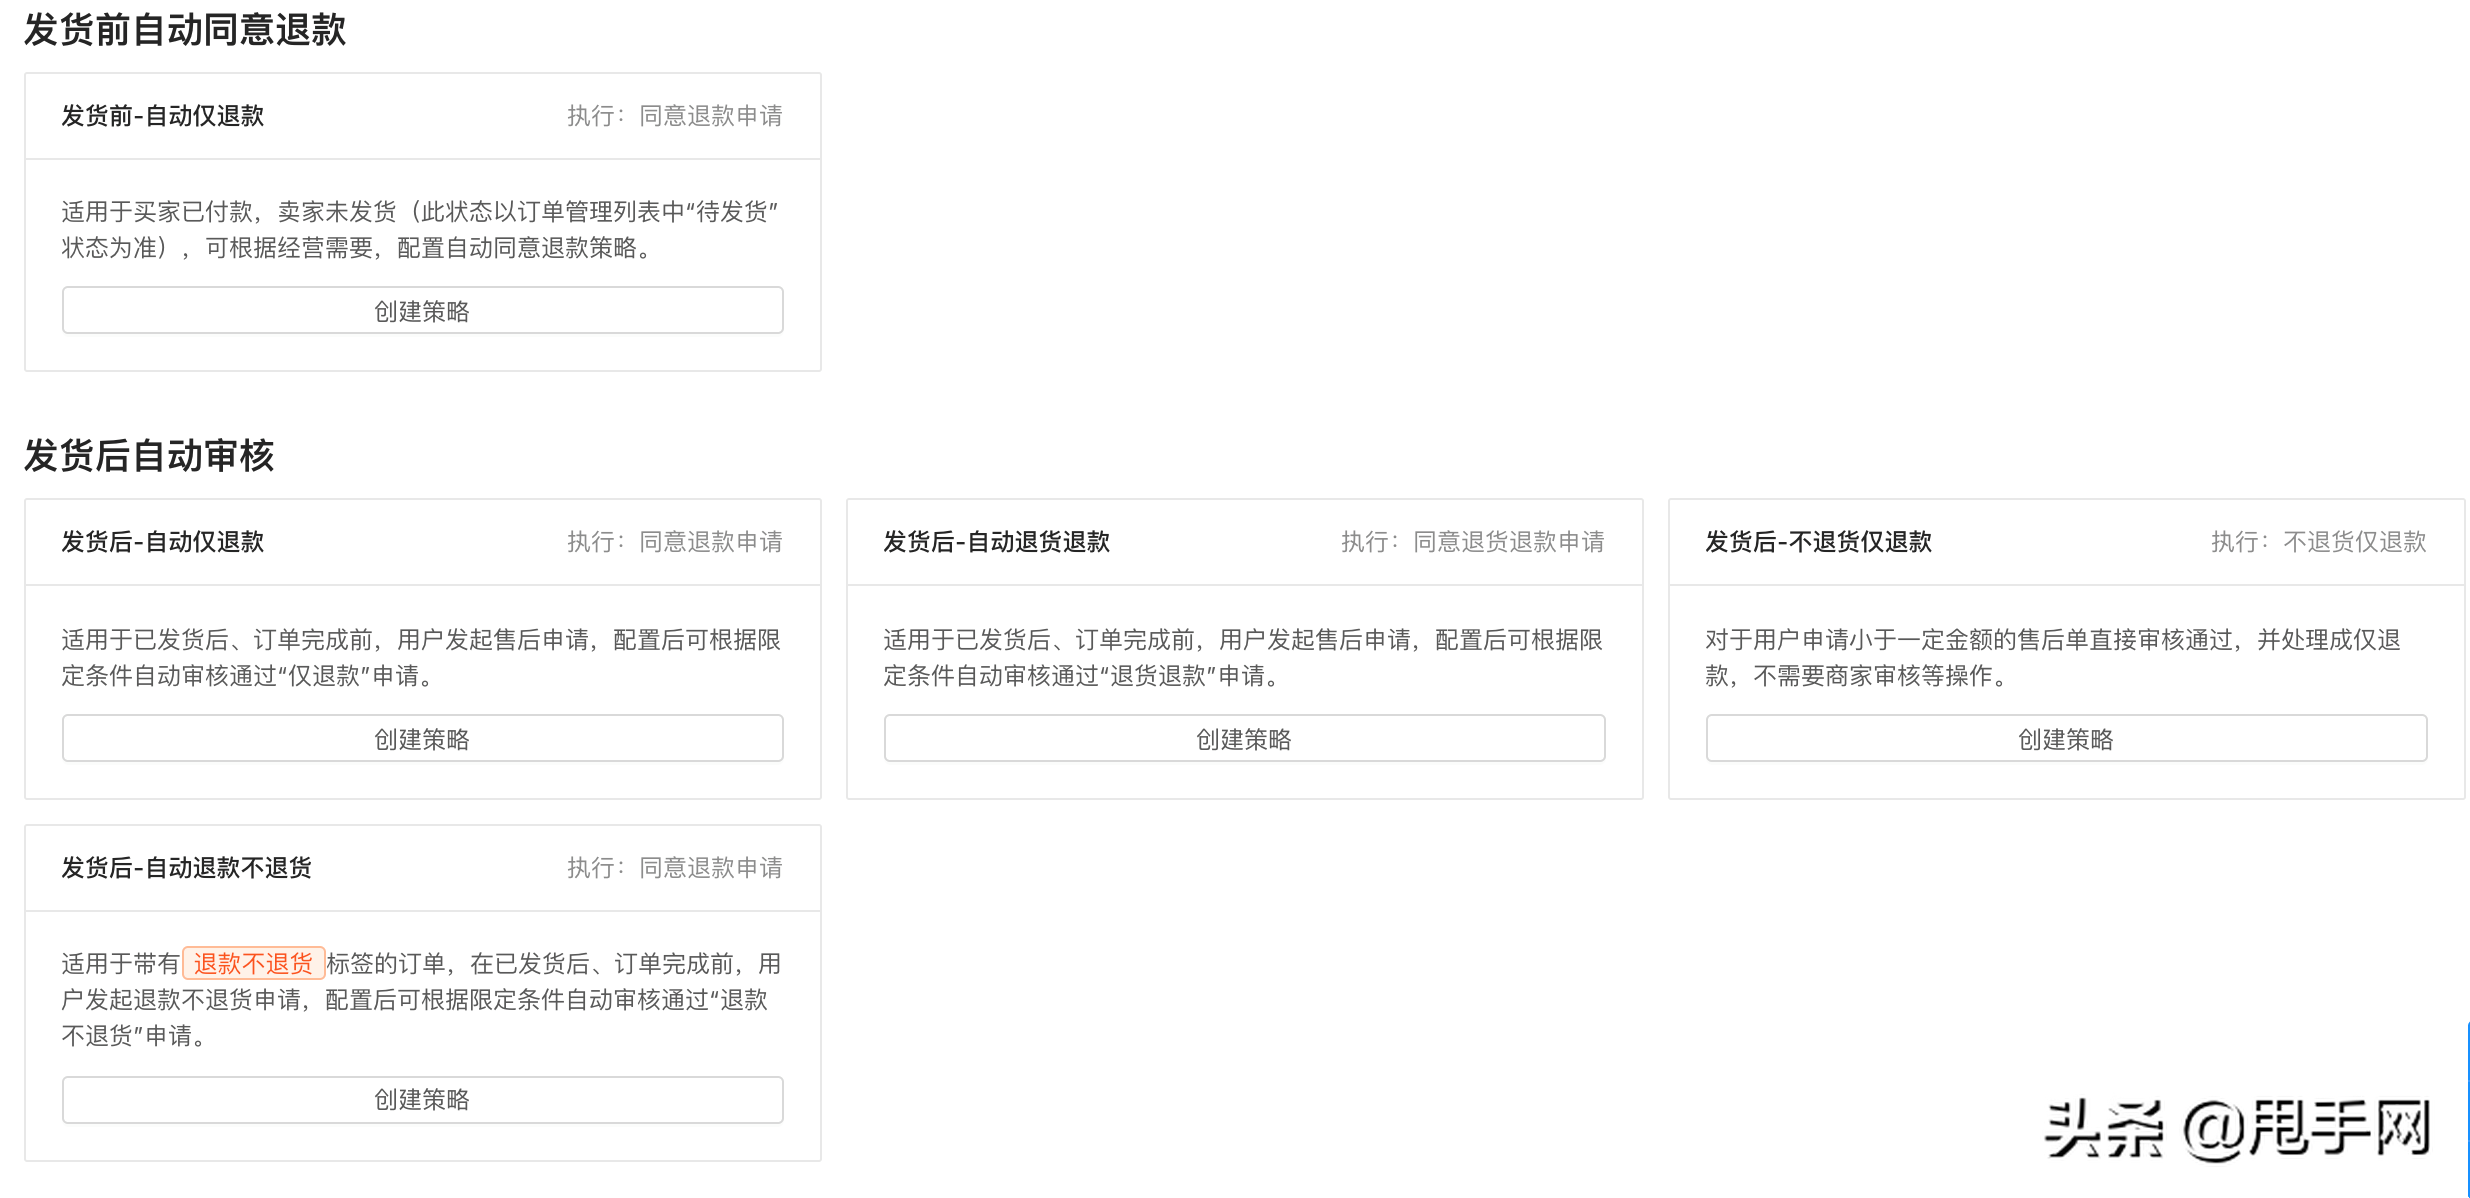Image resolution: width=2470 pixels, height=1198 pixels.
Task: Click description starting 对于用户申请小于一定金额
Action: 2053,657
